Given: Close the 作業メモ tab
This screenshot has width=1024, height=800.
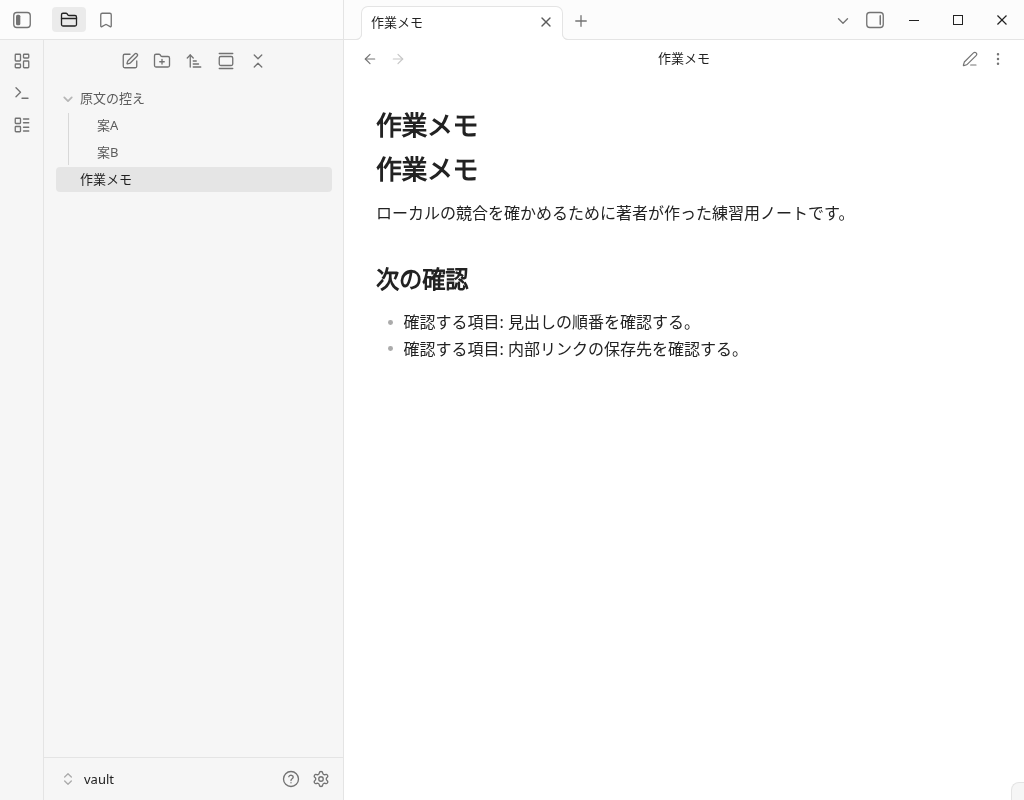Looking at the screenshot, I should tap(546, 22).
